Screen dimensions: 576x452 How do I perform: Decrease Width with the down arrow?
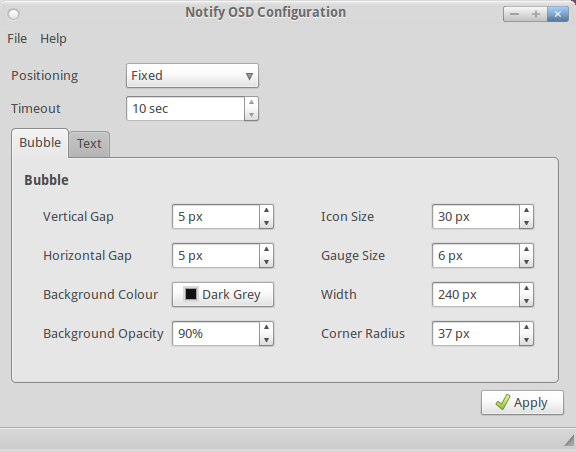[x=526, y=301]
